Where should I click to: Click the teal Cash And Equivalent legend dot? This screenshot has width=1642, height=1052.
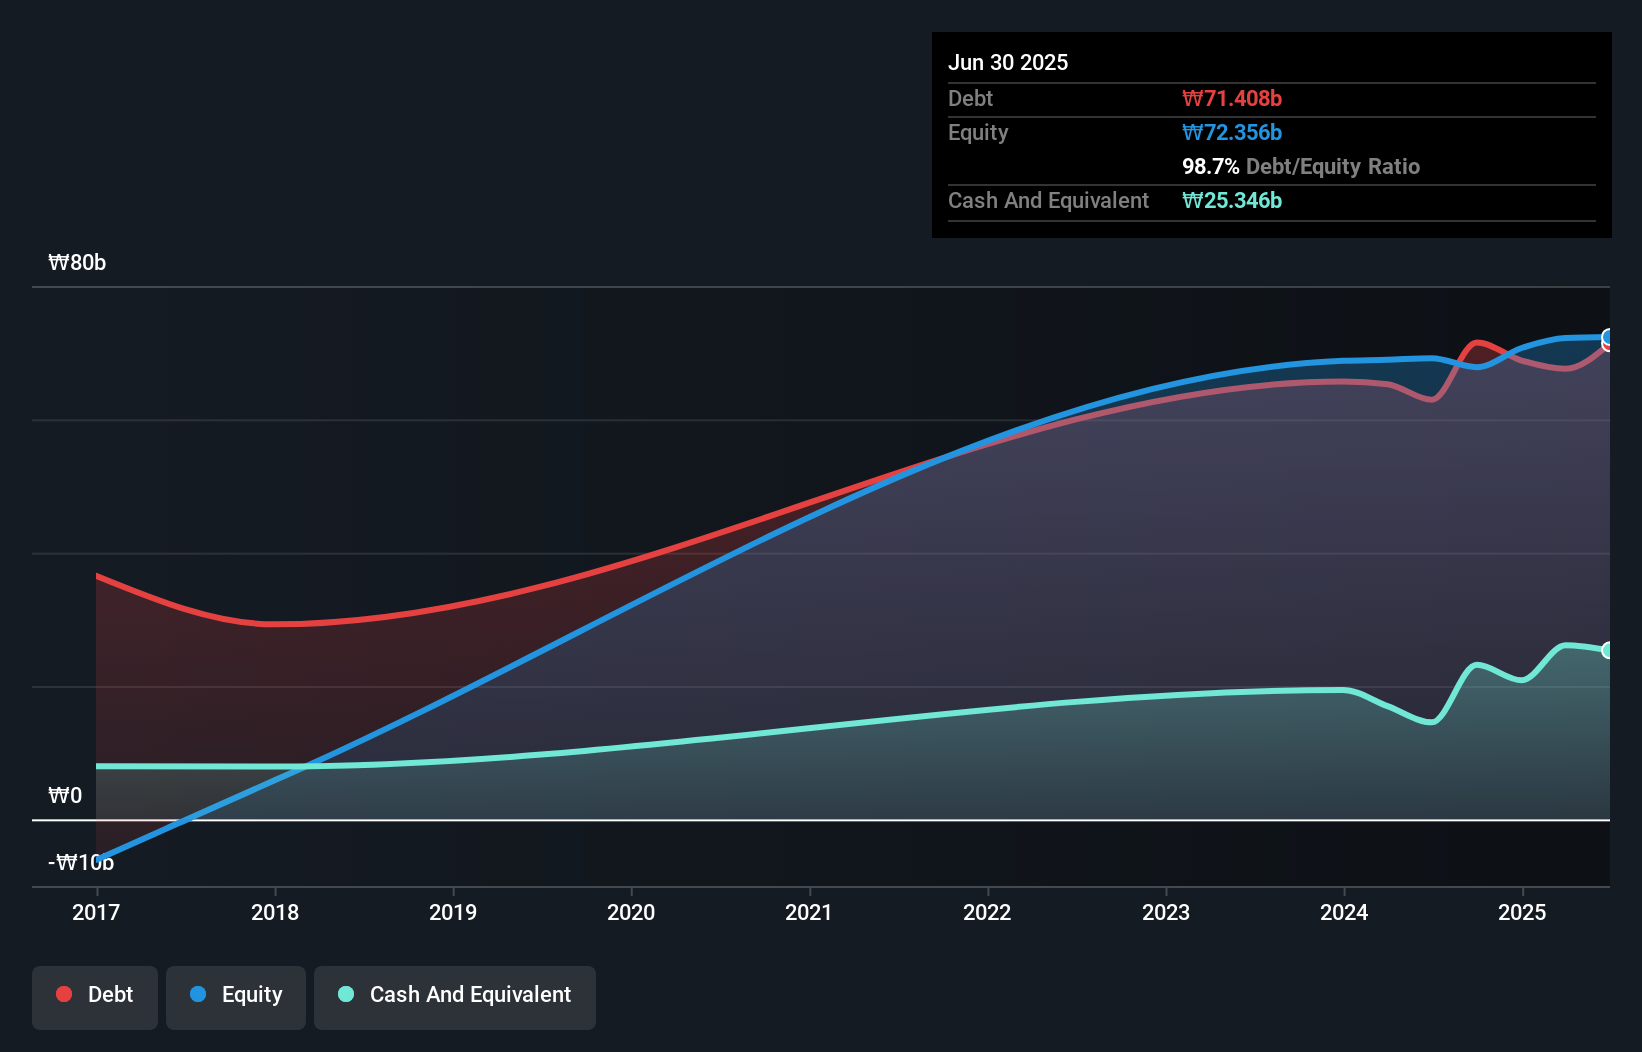pos(345,994)
